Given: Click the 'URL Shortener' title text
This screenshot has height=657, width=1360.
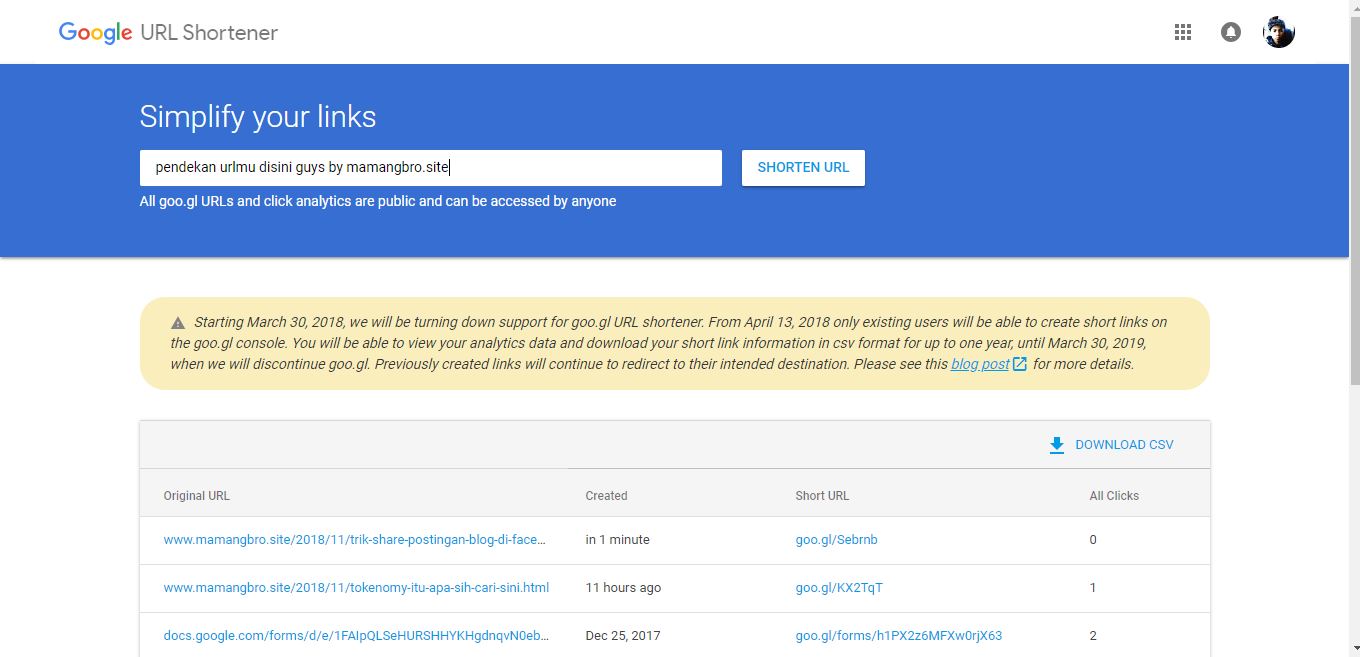Looking at the screenshot, I should click(x=209, y=33).
